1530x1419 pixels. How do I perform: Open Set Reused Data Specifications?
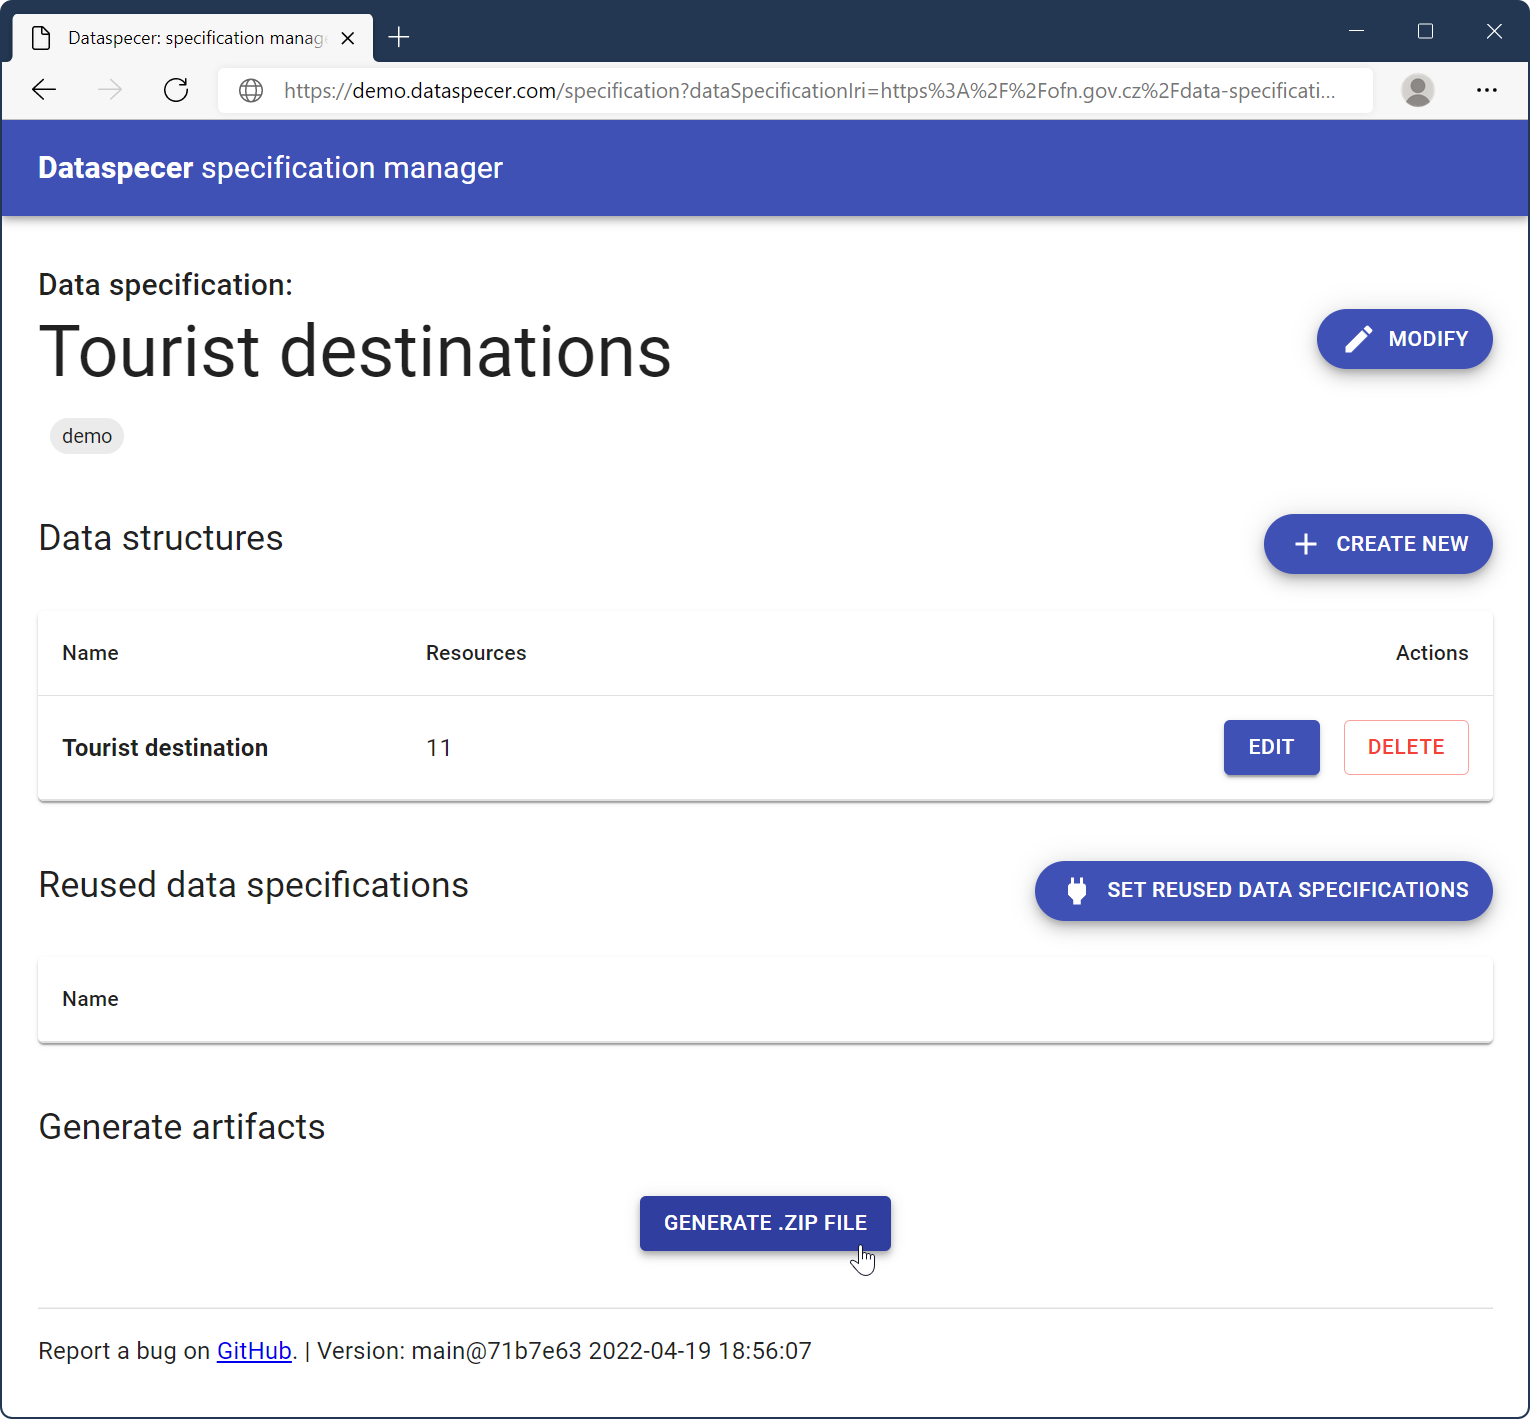point(1263,890)
